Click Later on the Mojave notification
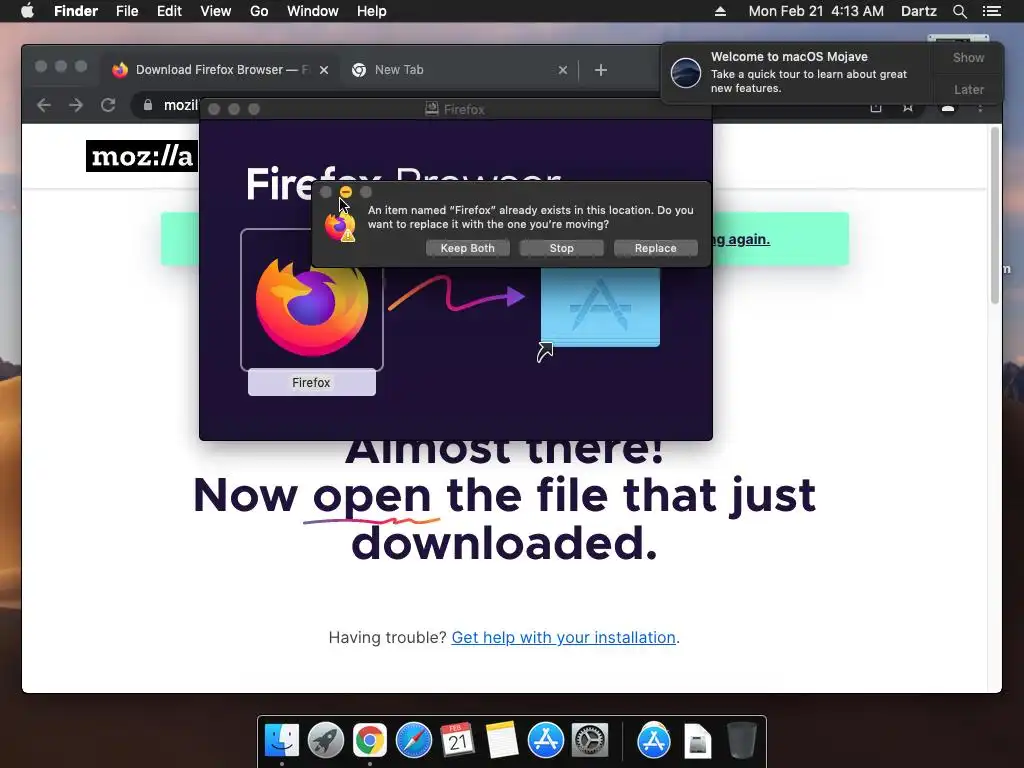Viewport: 1024px width, 768px height. point(968,89)
